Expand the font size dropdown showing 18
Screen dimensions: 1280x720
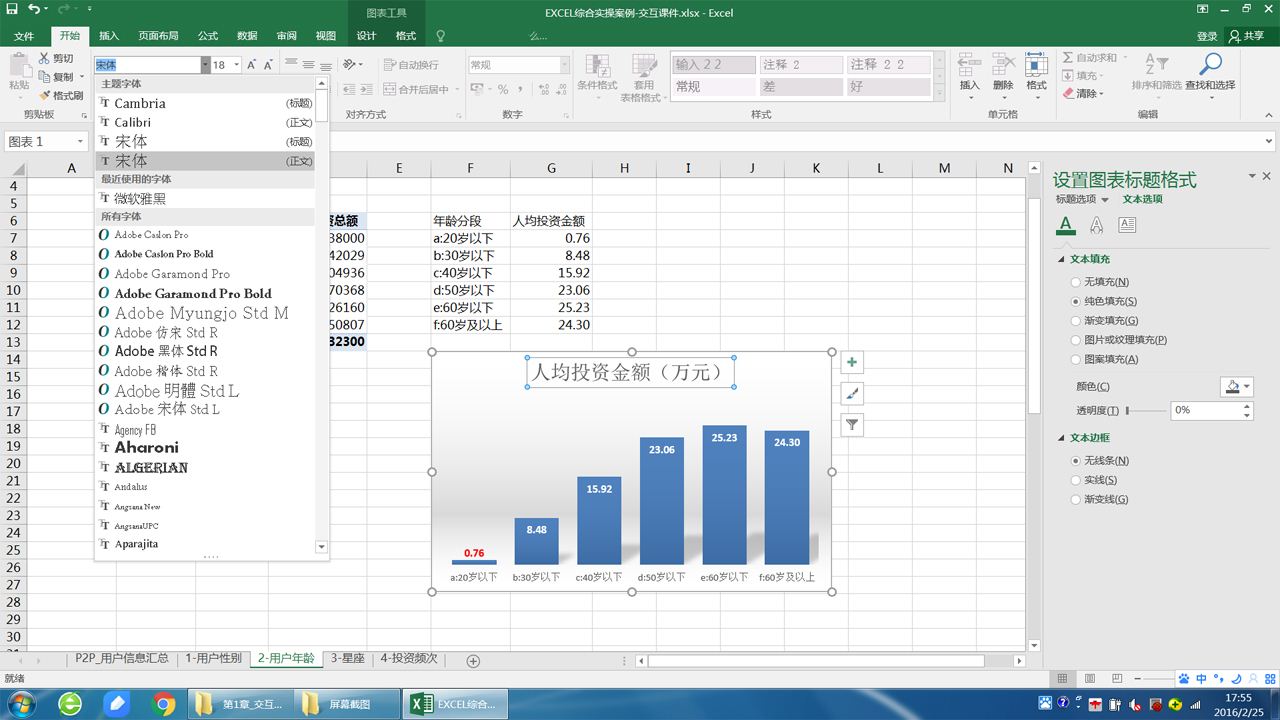click(237, 65)
